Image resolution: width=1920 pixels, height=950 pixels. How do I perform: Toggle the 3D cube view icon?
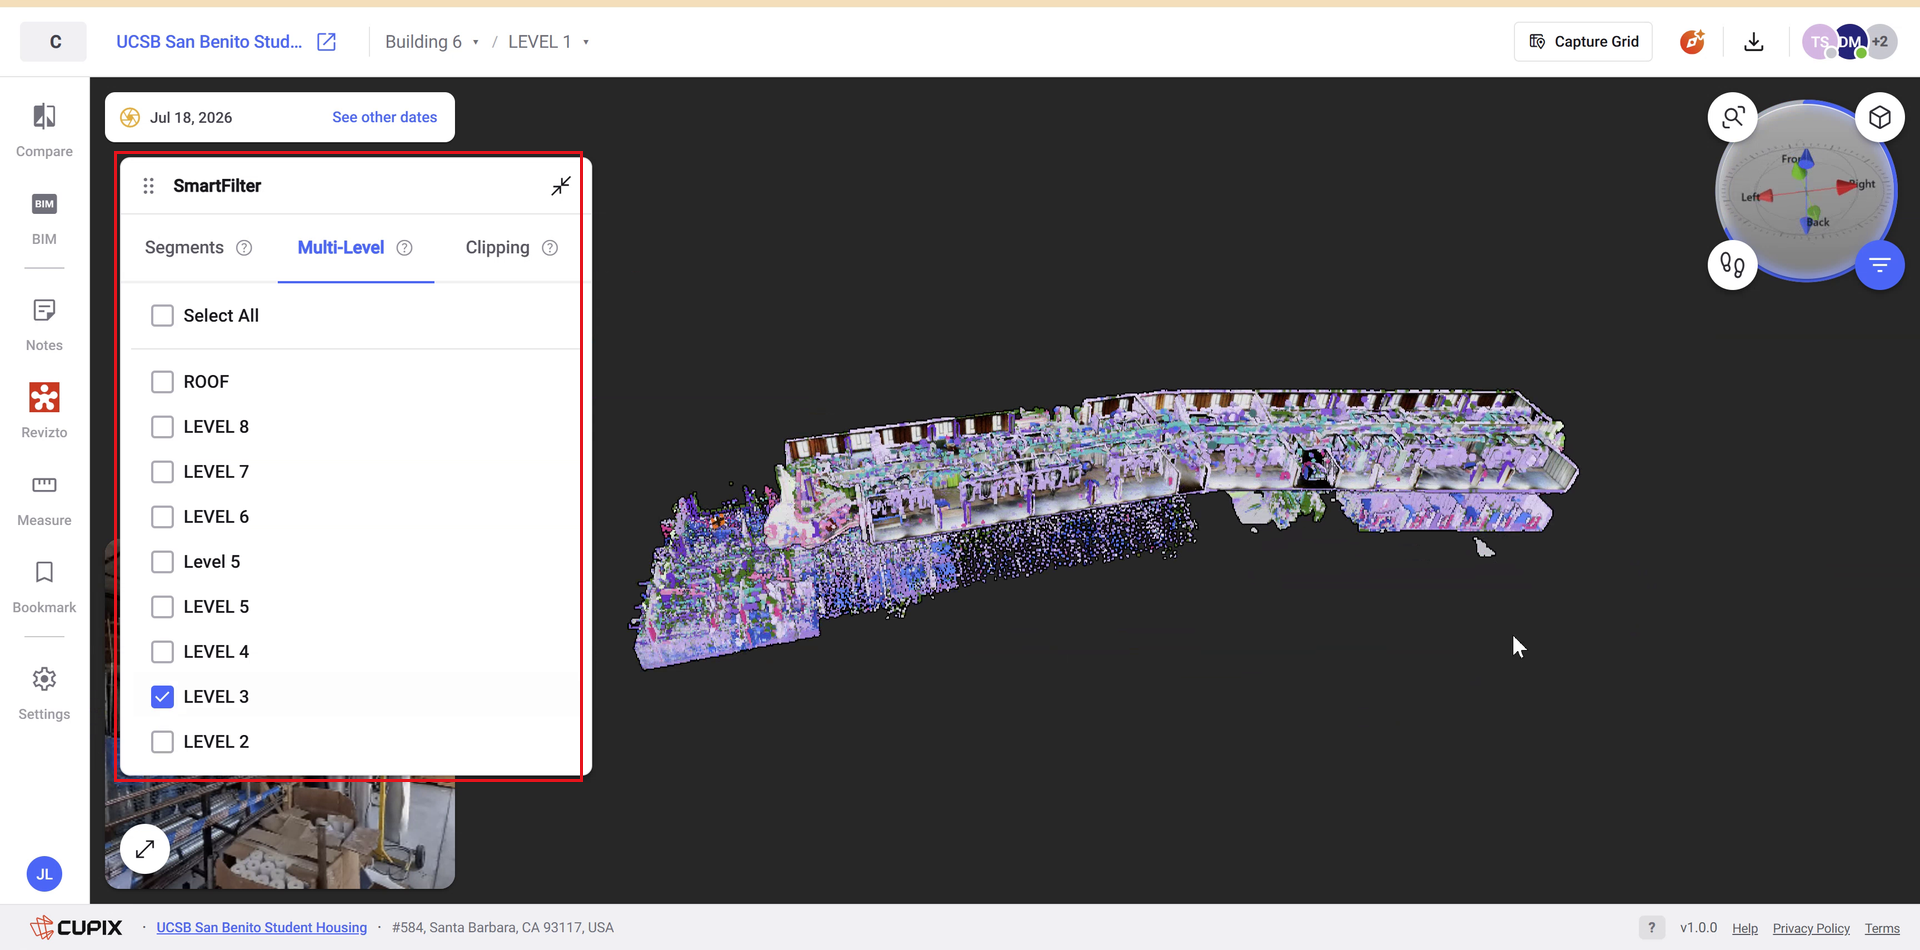point(1880,117)
